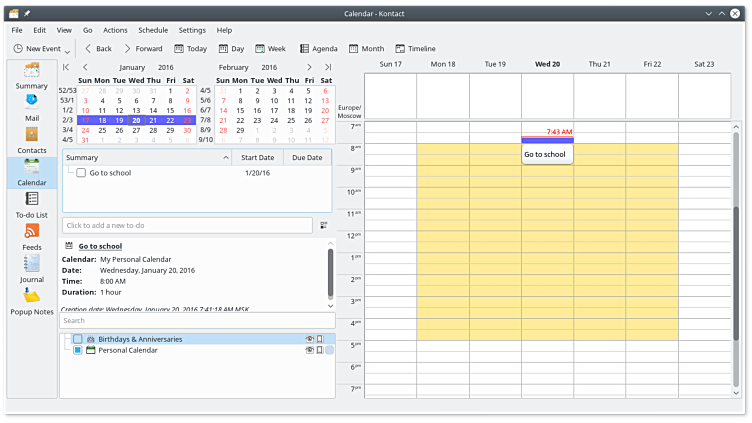Switch to Agenda view in the toolbar

[317, 48]
